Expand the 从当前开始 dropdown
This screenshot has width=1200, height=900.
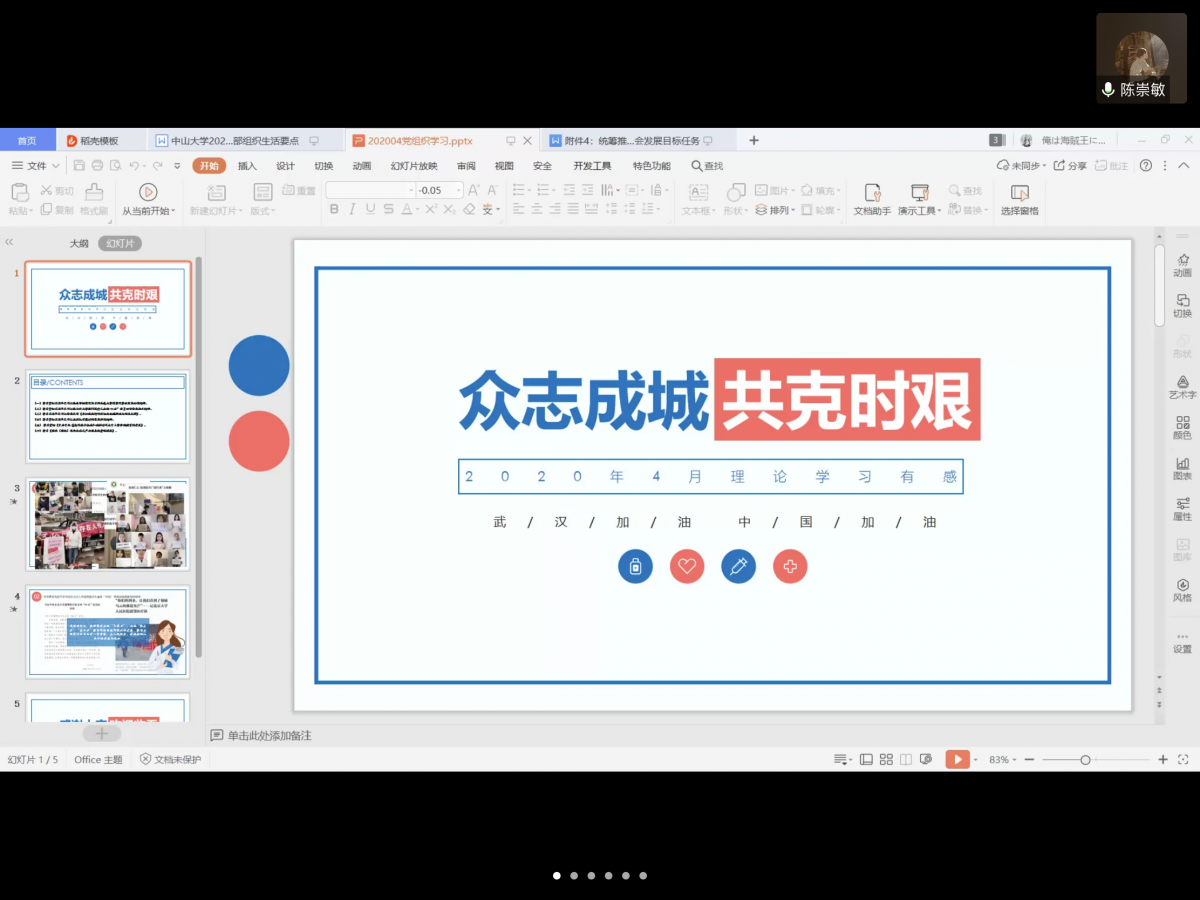pyautogui.click(x=173, y=211)
